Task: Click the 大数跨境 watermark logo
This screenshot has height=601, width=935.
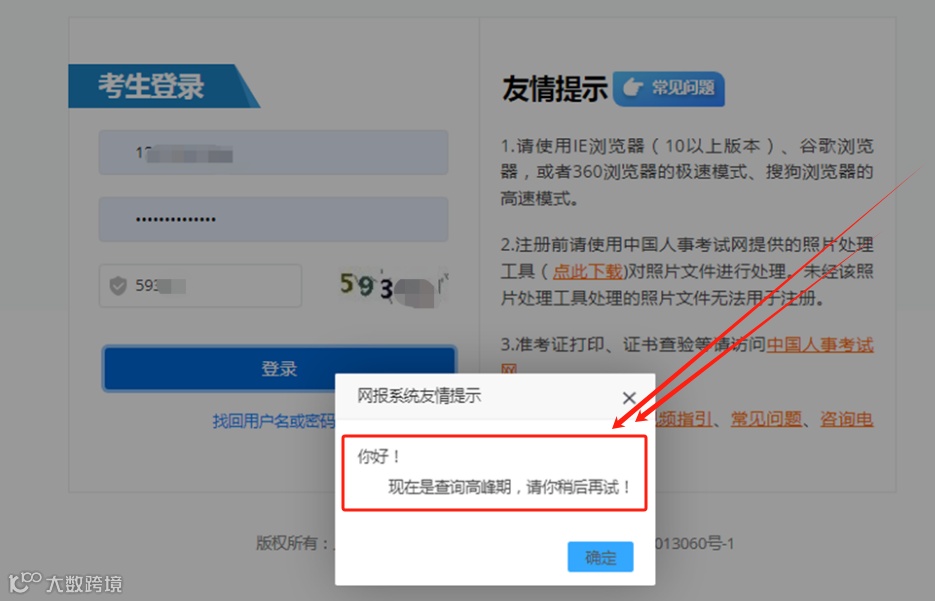Action: (66, 583)
